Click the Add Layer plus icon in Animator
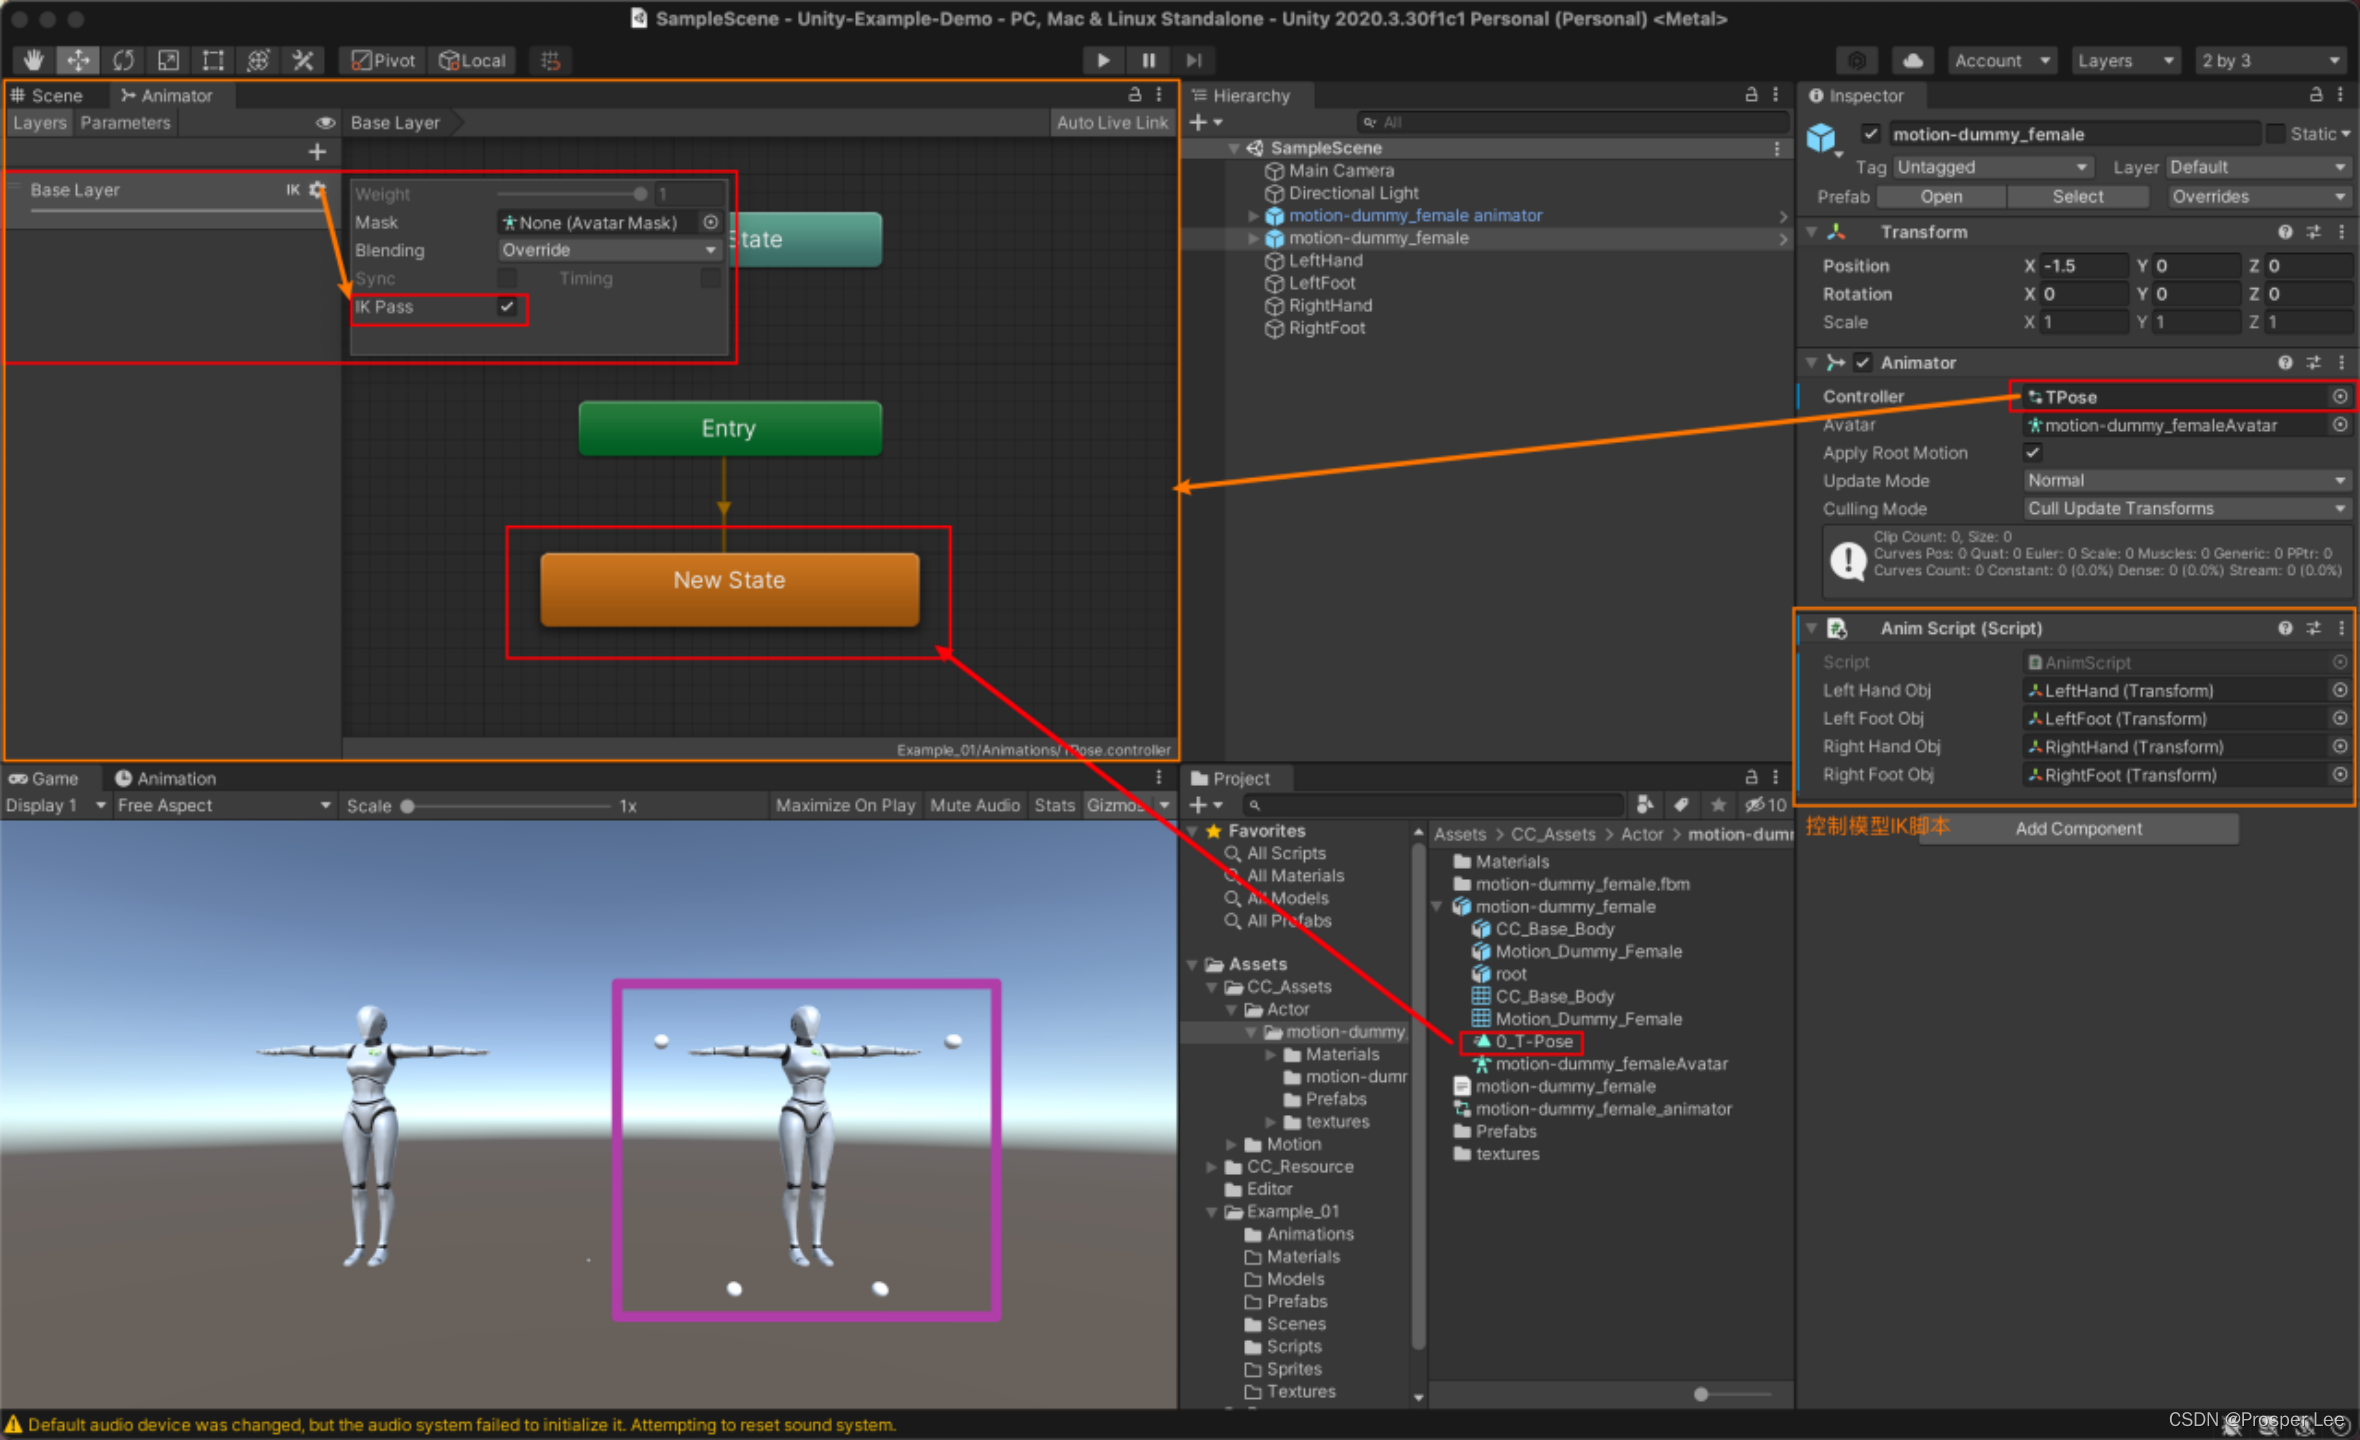The image size is (2360, 1440). pos(317,155)
